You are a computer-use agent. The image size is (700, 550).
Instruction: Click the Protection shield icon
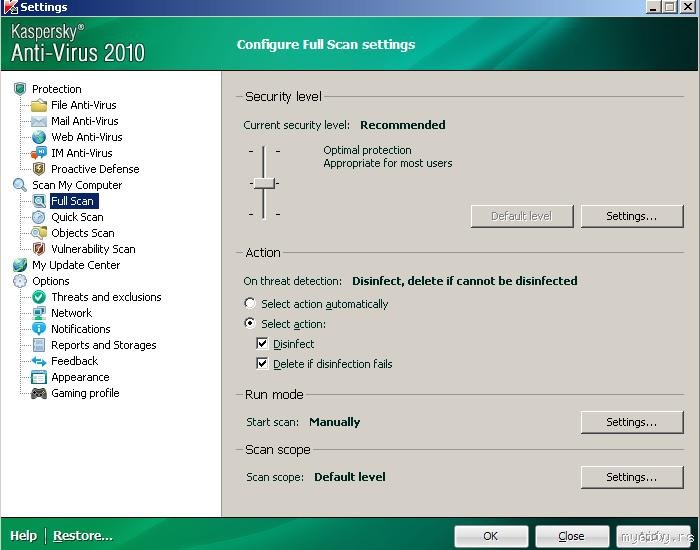[x=20, y=89]
